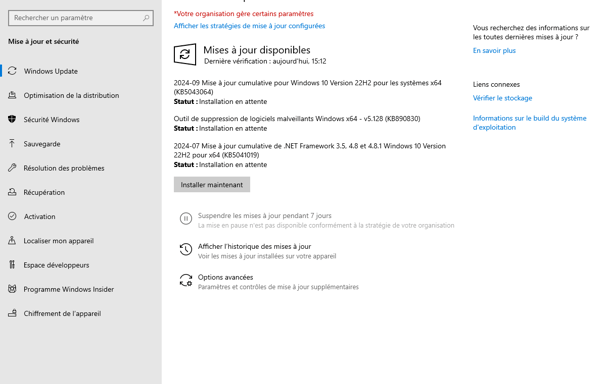Click Informations sur le build du système link
Viewport: 606px width, 384px height.
tap(529, 123)
